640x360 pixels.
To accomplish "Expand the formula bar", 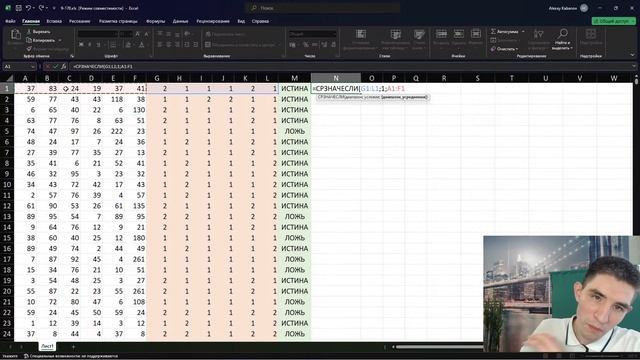I will tap(634, 66).
